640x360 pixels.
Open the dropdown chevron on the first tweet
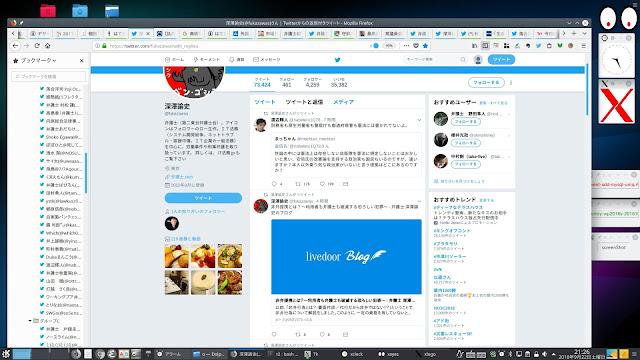tap(419, 120)
